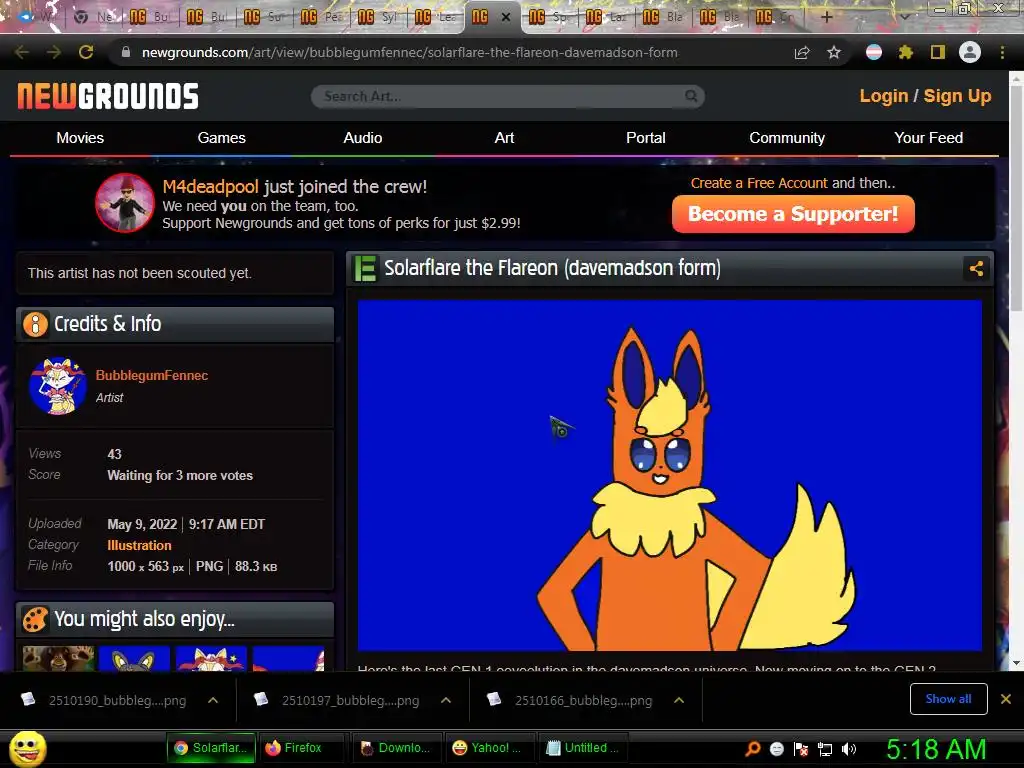The width and height of the screenshot is (1024, 768).
Task: Click the search magnifier in Search Art box
Action: point(691,96)
